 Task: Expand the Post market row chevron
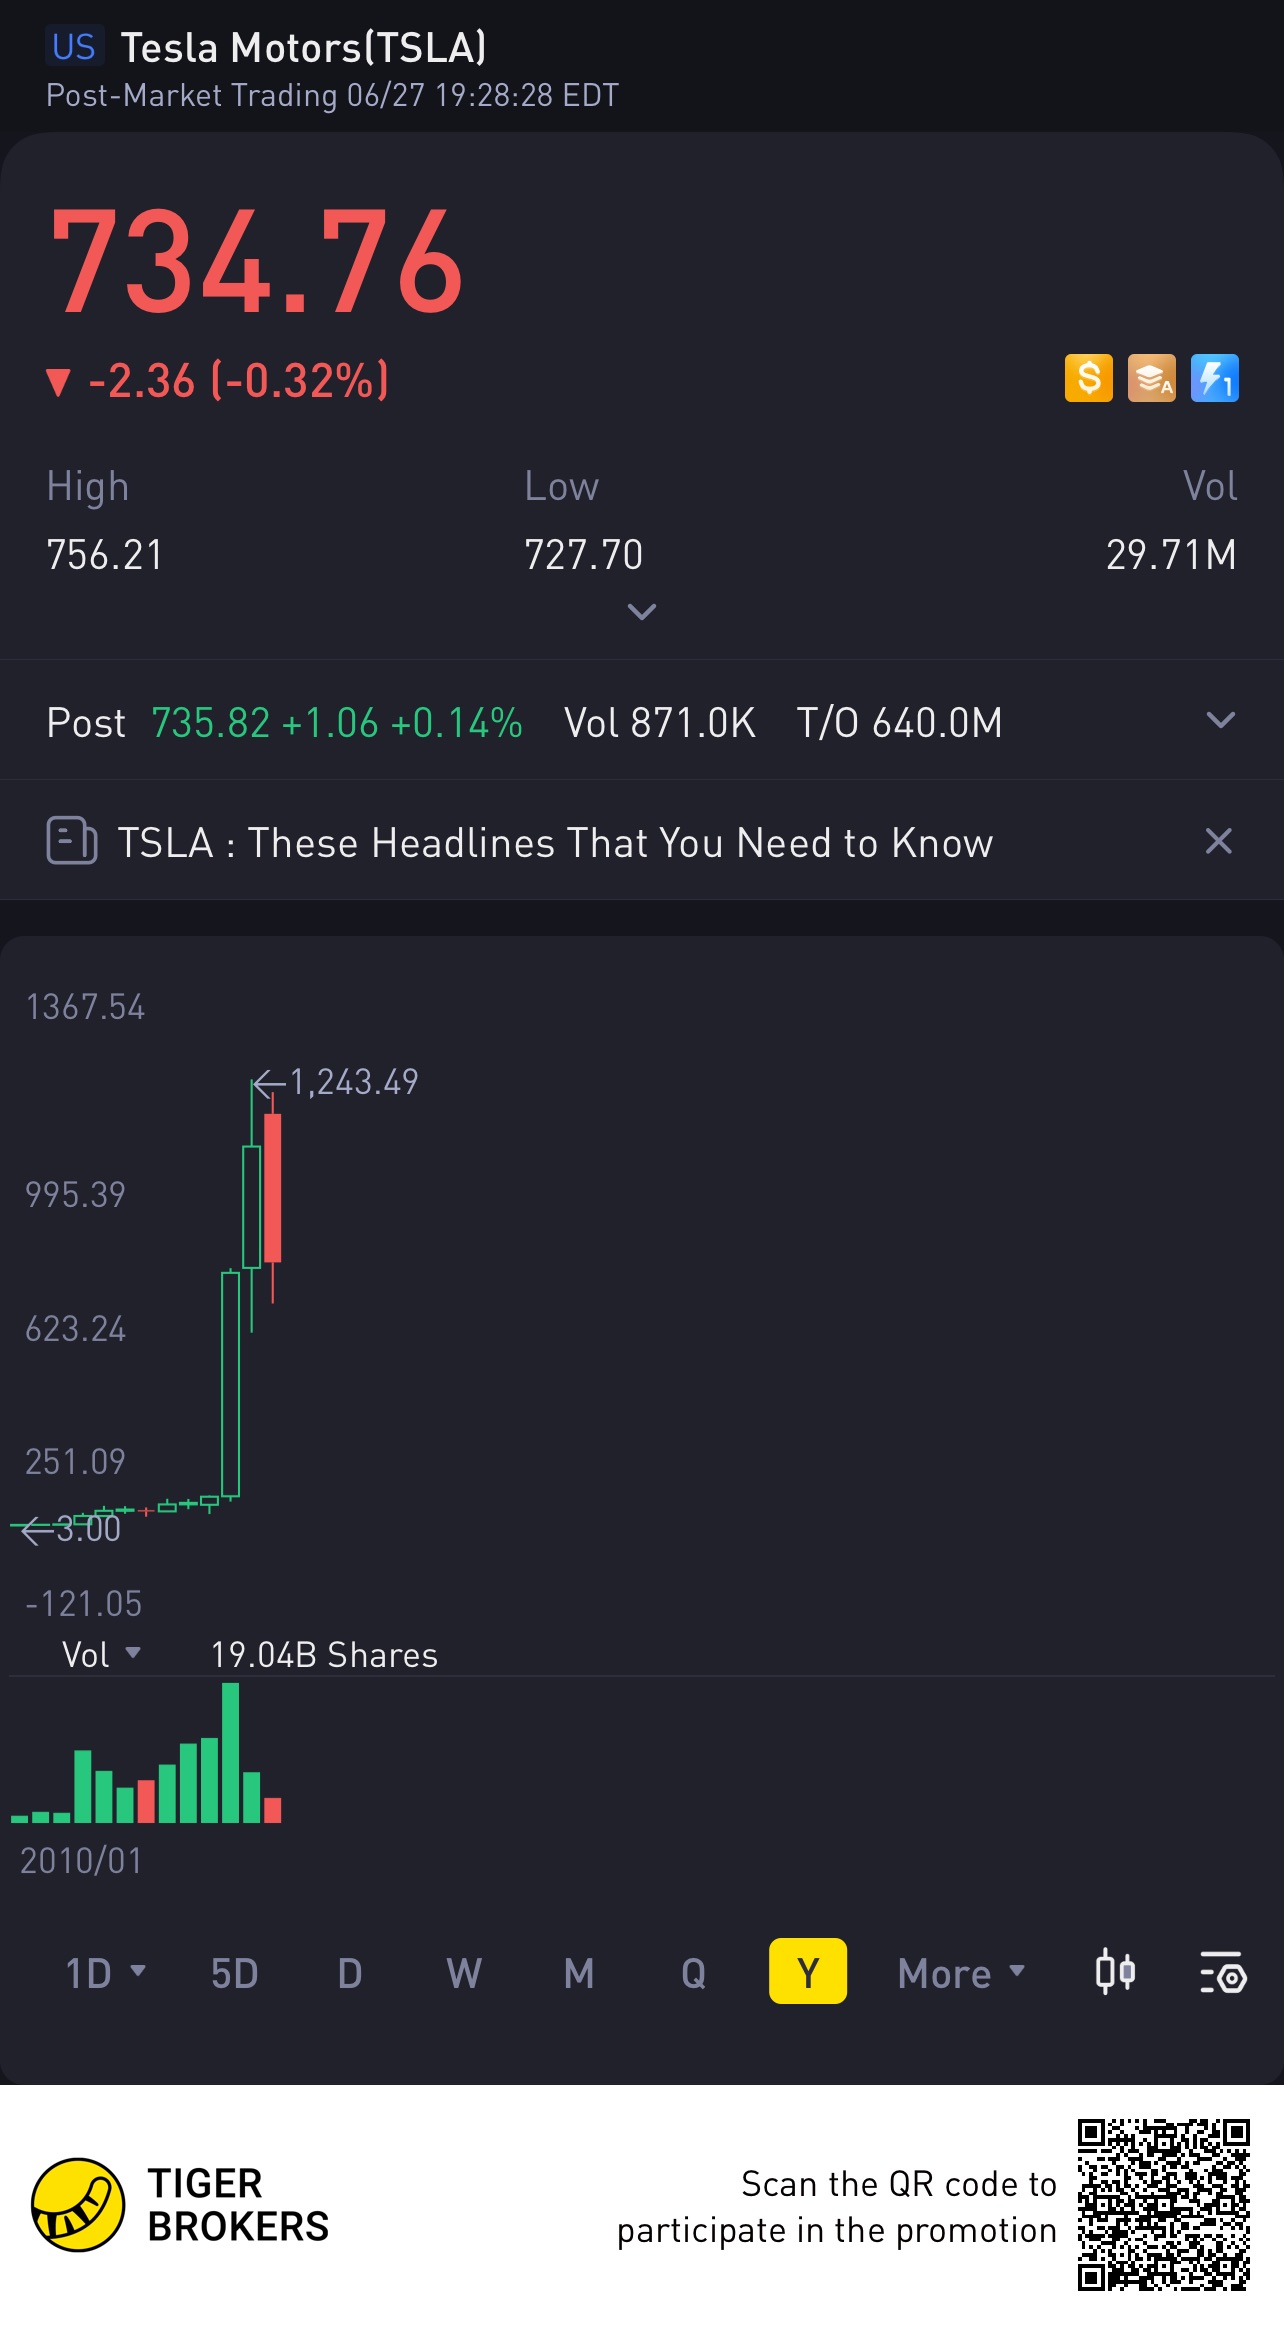[x=1220, y=720]
